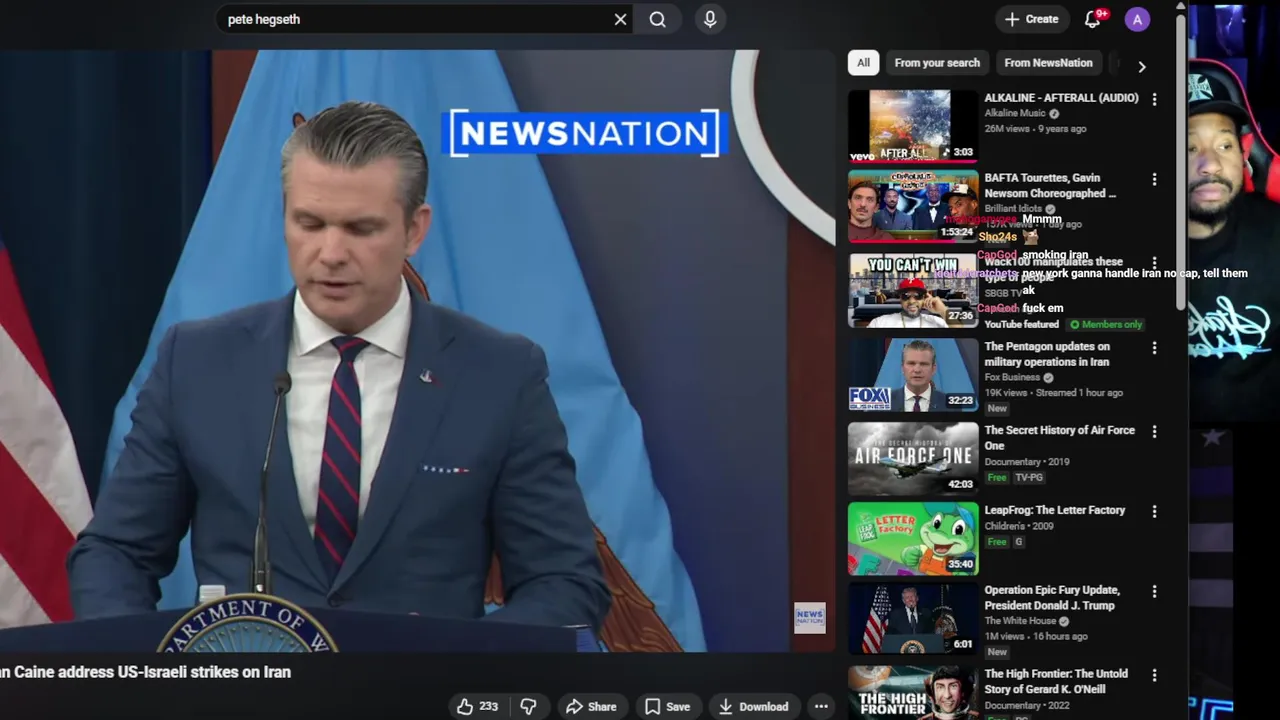Visit the Fox Business channel
Image resolution: width=1280 pixels, height=720 pixels.
[x=1012, y=378]
